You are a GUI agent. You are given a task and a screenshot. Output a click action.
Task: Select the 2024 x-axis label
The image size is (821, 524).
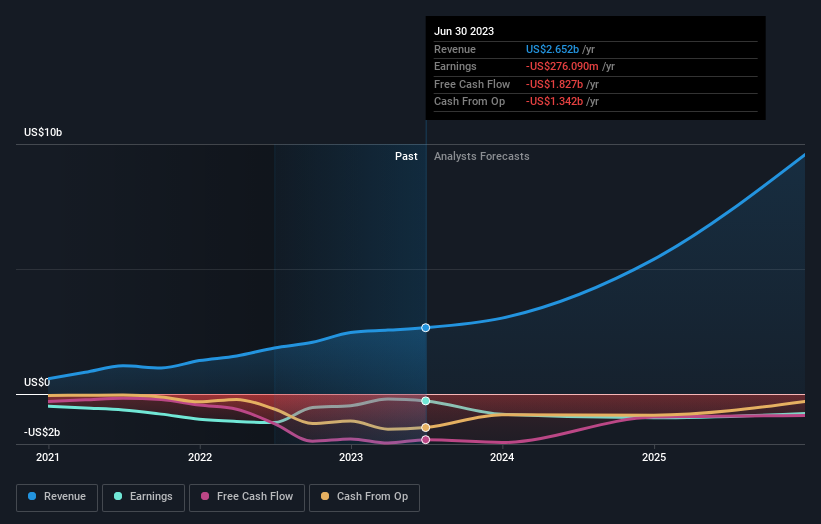[x=502, y=458]
